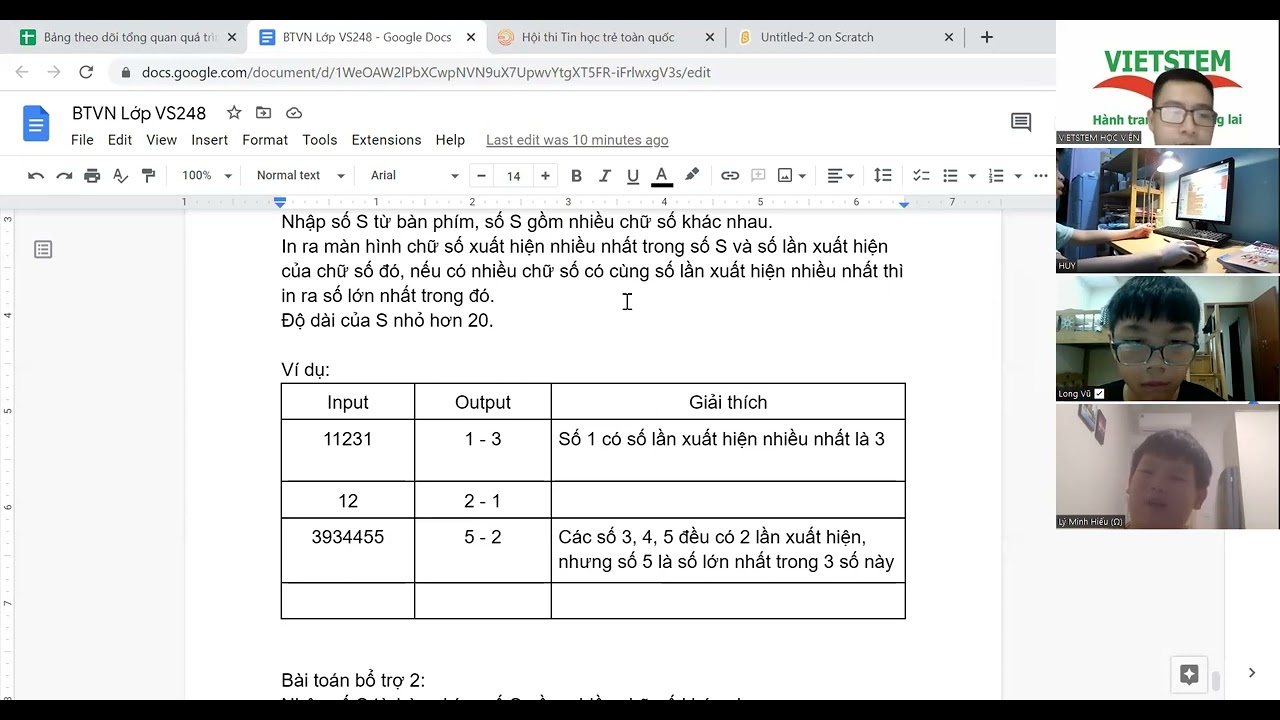Add a comment from the toolbar
Viewport: 1280px width, 720px height.
pyautogui.click(x=758, y=176)
